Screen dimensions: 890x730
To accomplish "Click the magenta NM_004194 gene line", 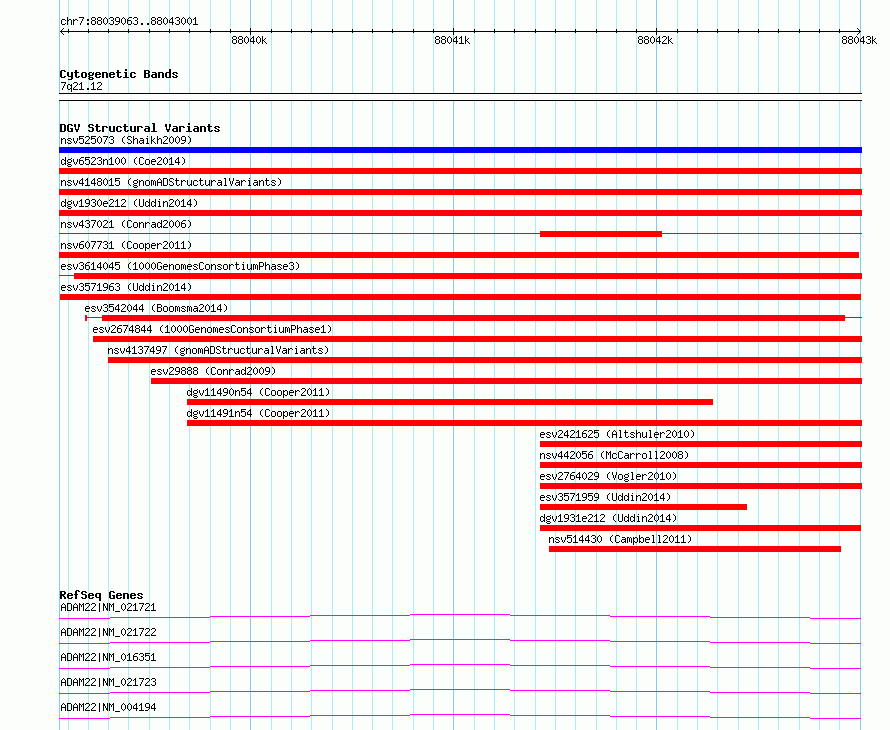I will [x=460, y=716].
